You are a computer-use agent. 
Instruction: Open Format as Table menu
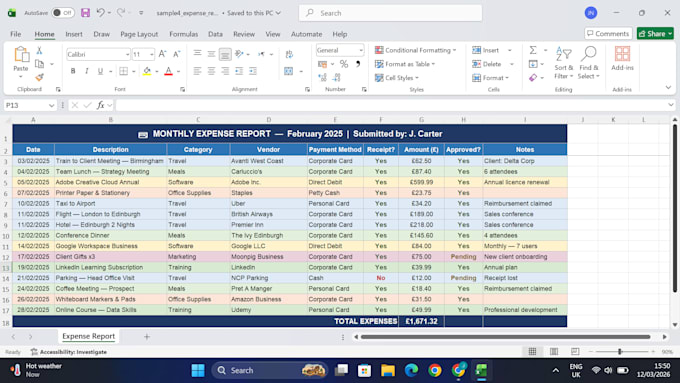click(405, 64)
